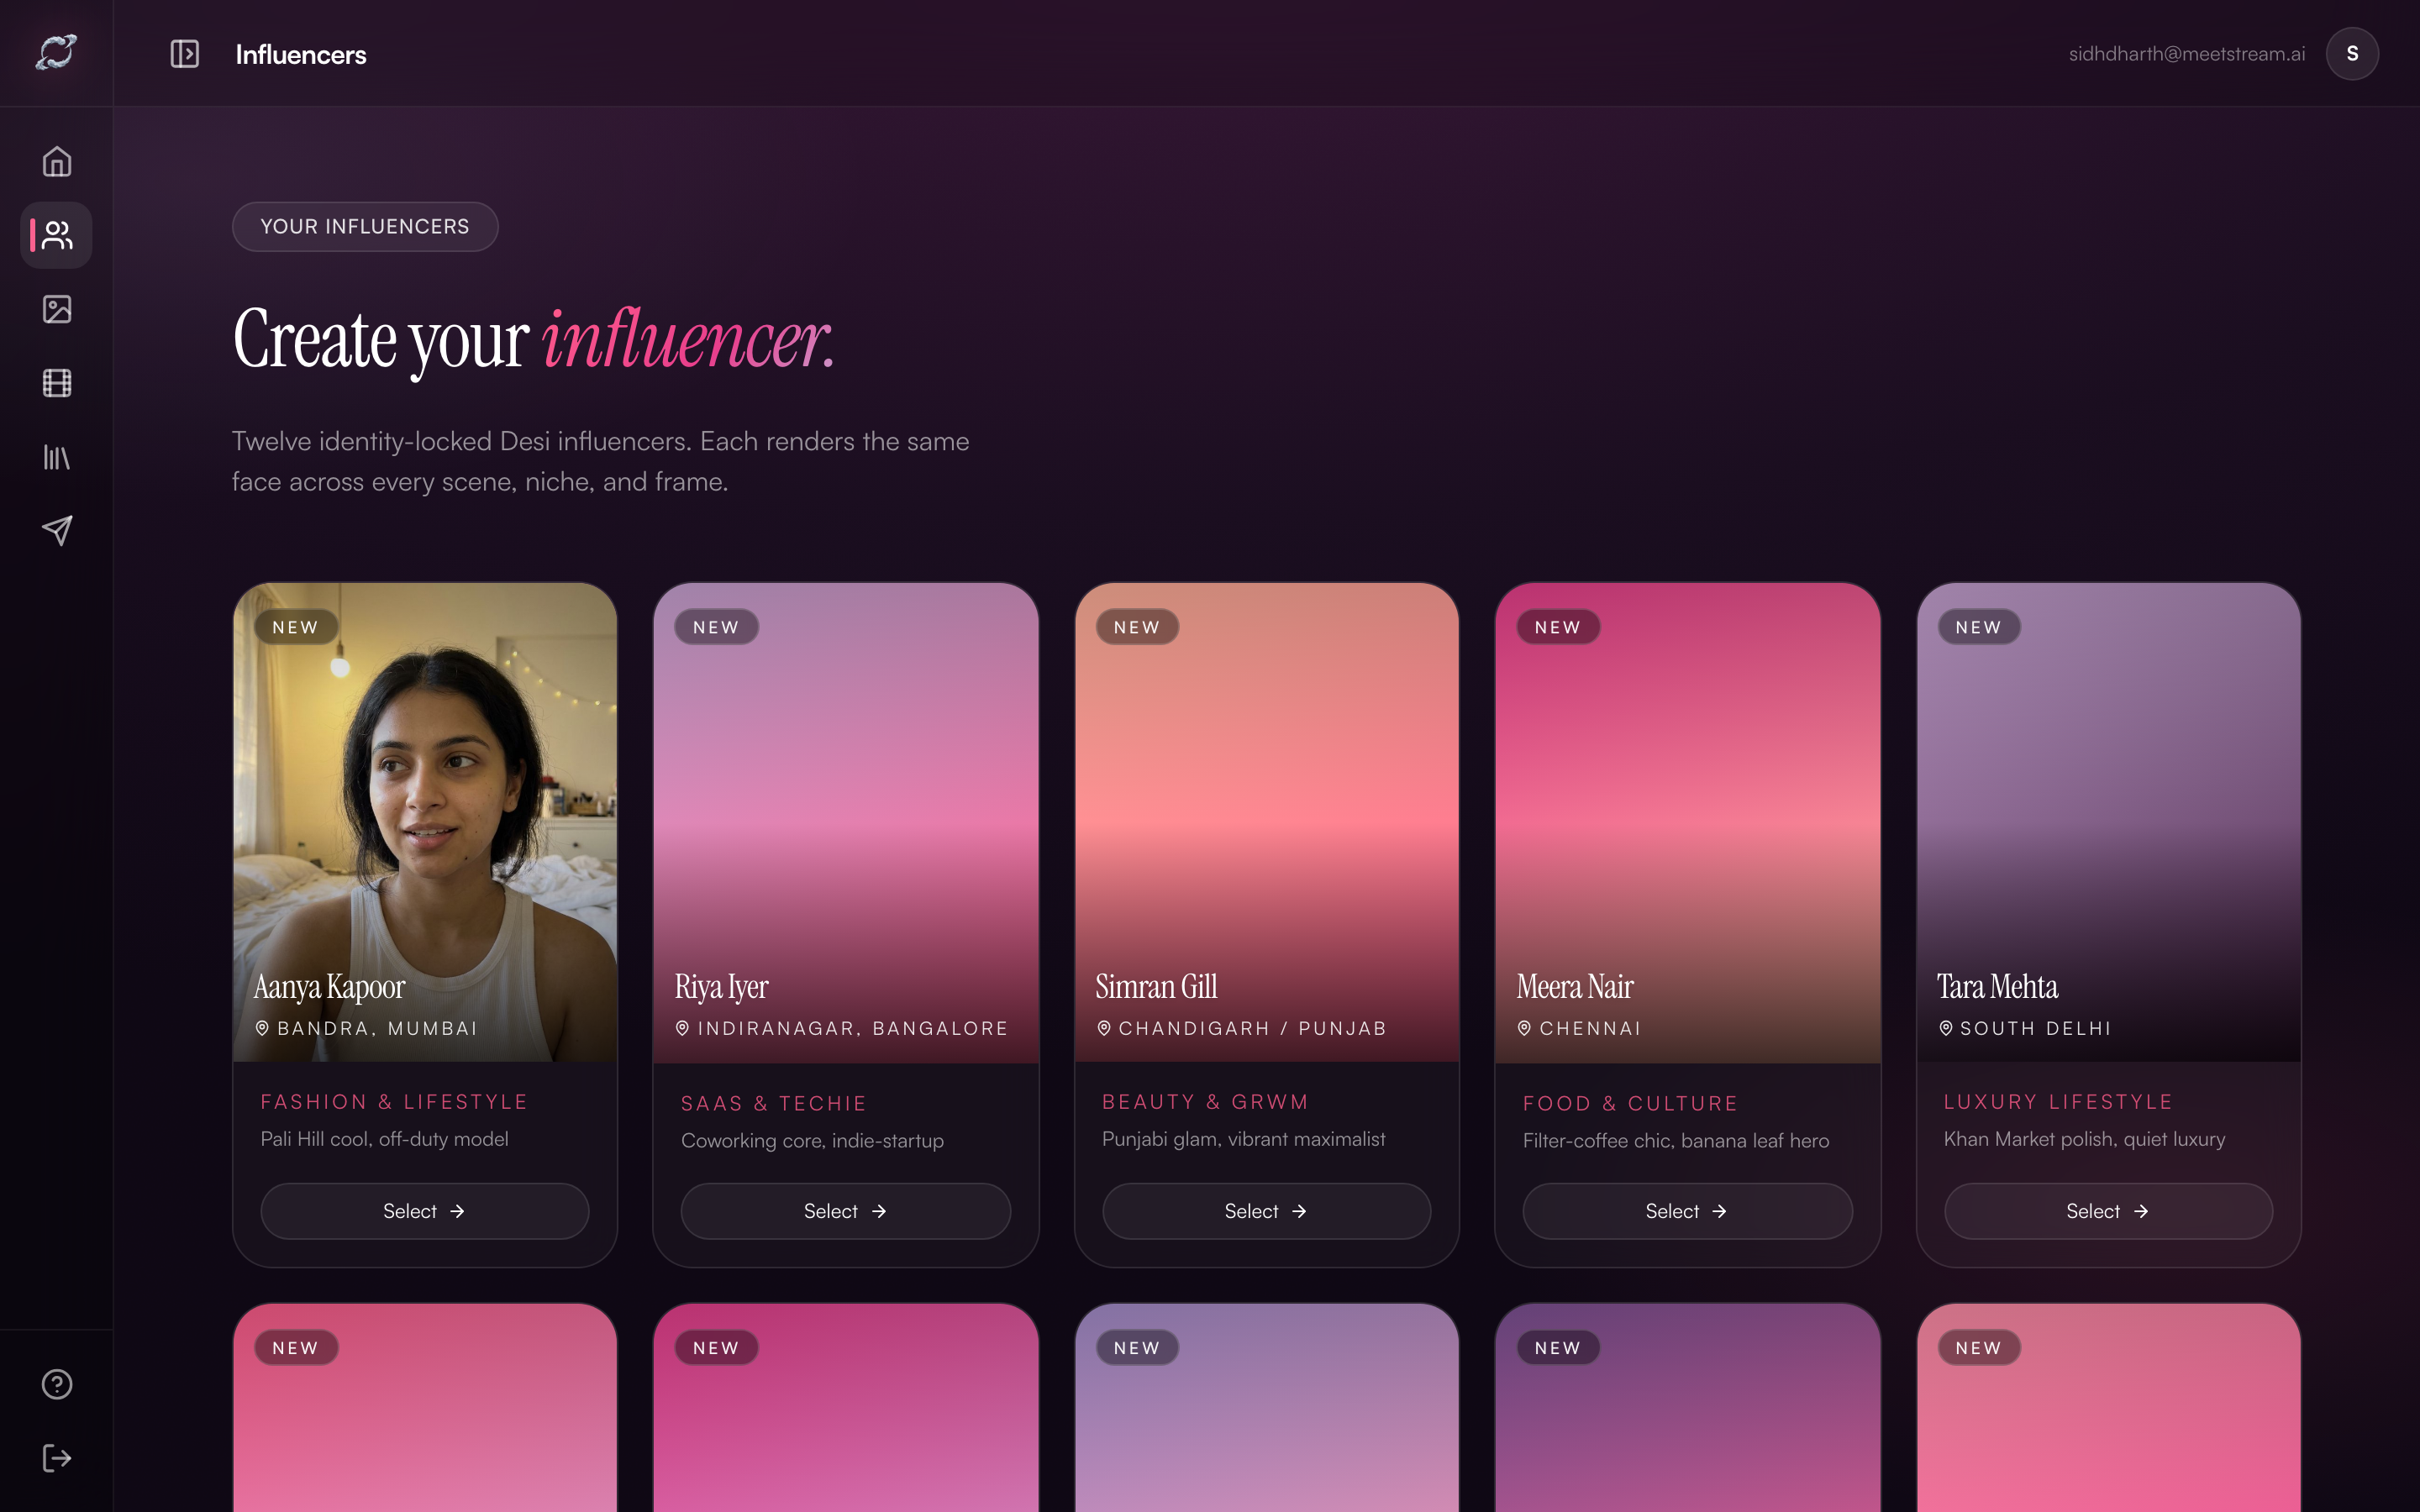The image size is (2420, 1512).
Task: Click the location pin beside Bandra, Mumbai
Action: pyautogui.click(x=262, y=1028)
